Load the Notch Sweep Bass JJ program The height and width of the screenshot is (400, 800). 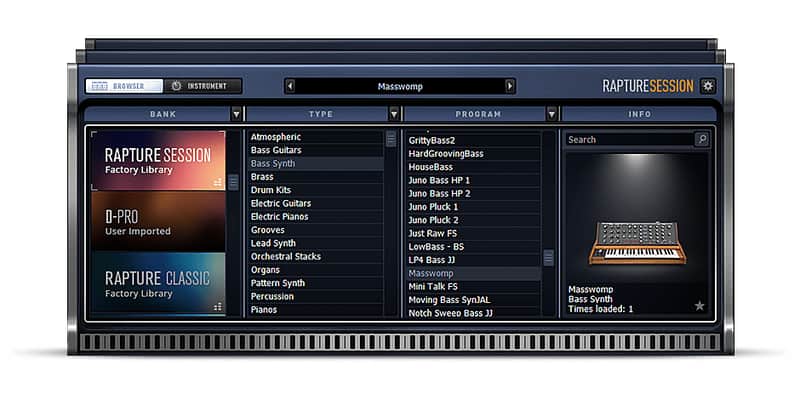[473, 313]
